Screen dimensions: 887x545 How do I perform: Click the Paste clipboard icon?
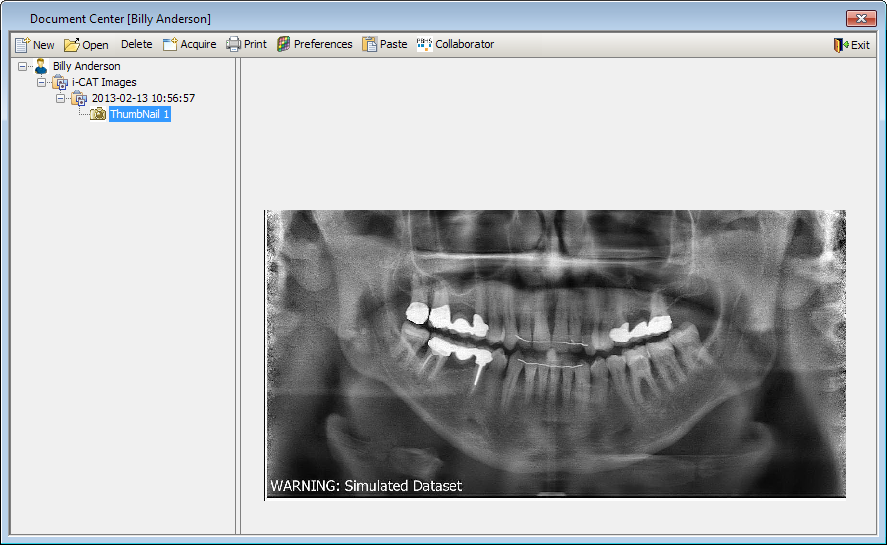pyautogui.click(x=370, y=44)
